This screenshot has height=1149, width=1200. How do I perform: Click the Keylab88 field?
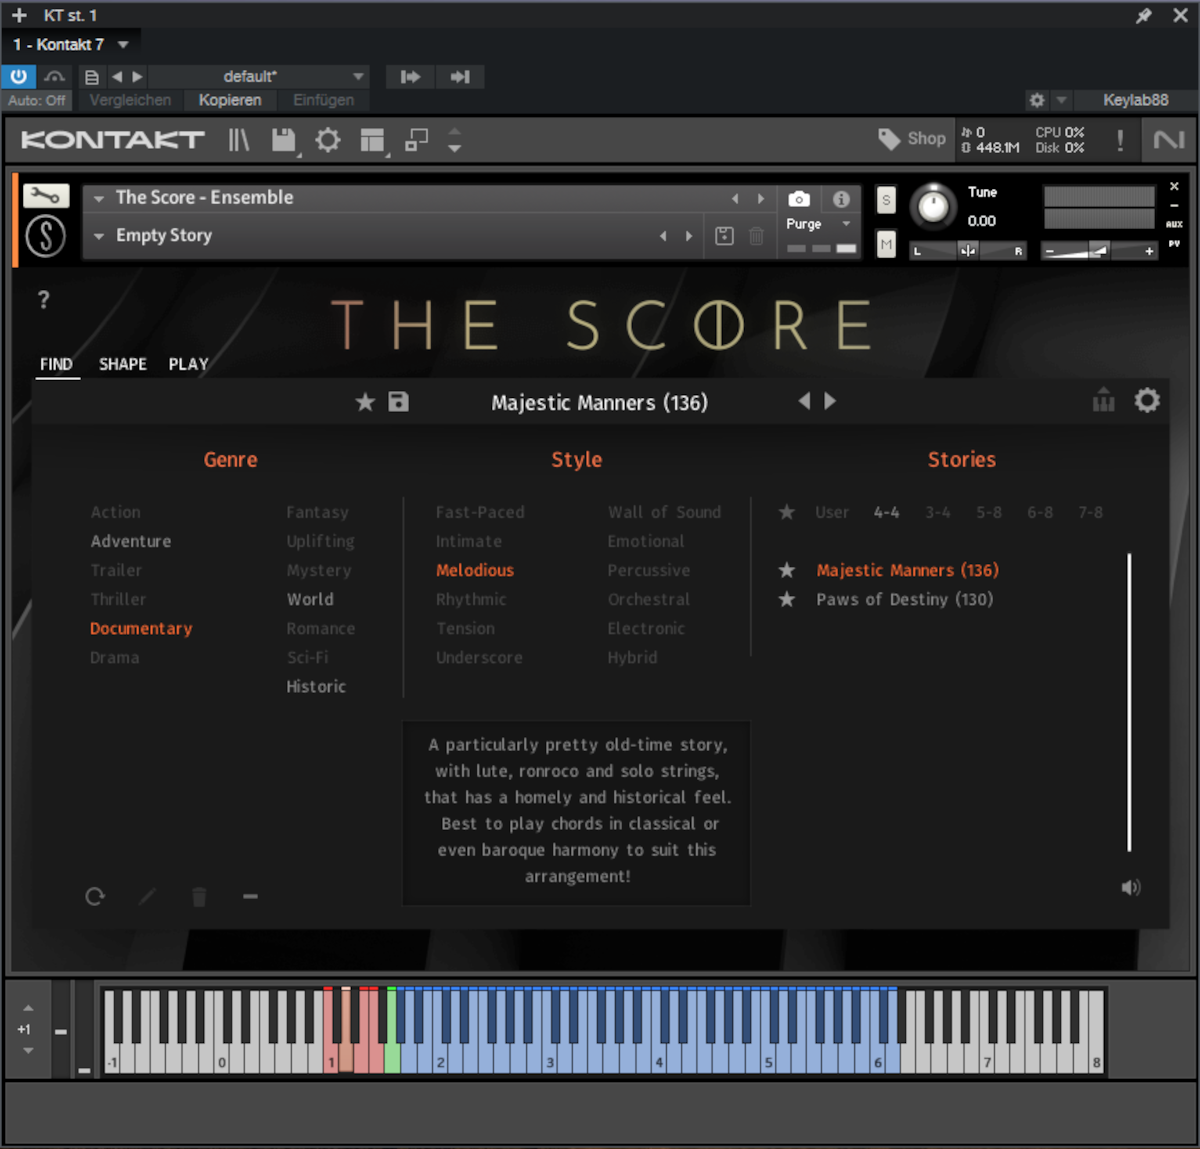click(x=1136, y=100)
